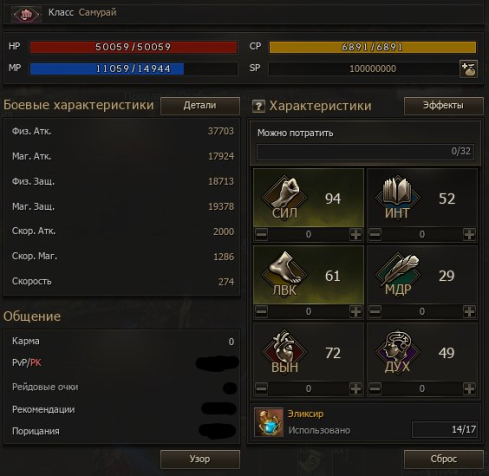Open the Детали combat details button
This screenshot has height=476, width=489.
[200, 106]
